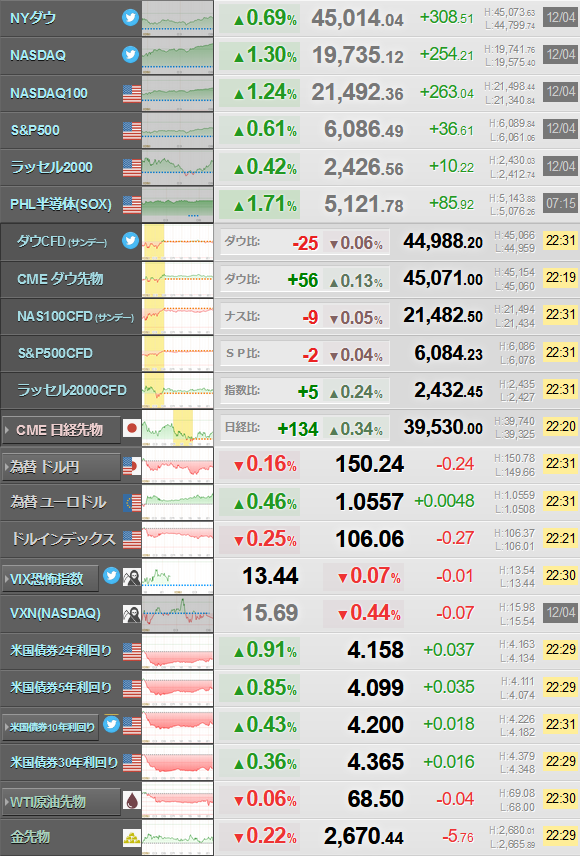Click the PHL半導体(SOX) mini chart thumbnail
580x856 pixels.
tap(177, 204)
